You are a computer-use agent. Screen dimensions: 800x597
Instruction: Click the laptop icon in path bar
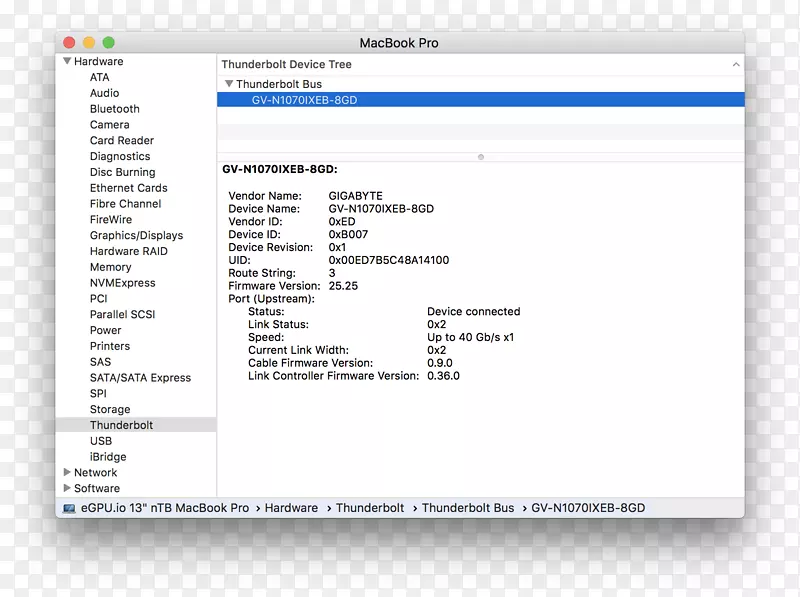(x=69, y=508)
